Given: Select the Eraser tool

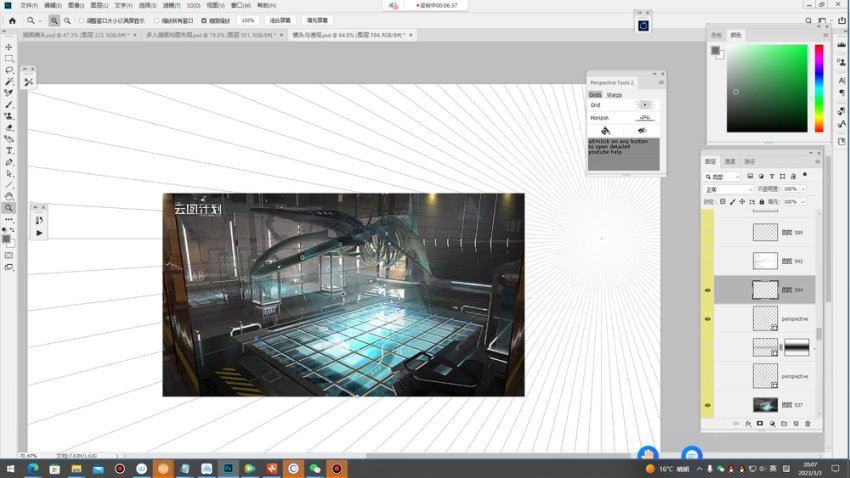Looking at the screenshot, I should [9, 128].
